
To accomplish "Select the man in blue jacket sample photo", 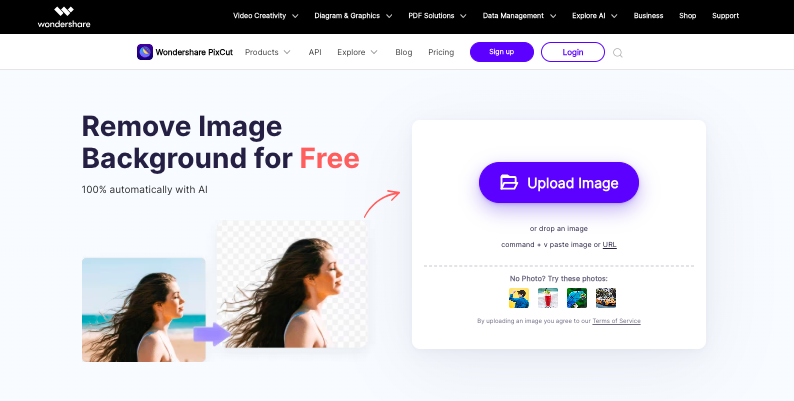I will pos(519,298).
